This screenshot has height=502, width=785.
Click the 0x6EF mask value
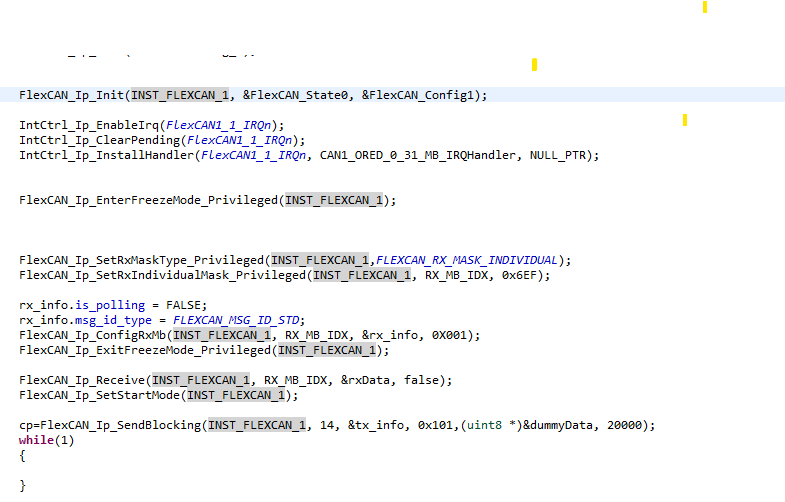519,275
